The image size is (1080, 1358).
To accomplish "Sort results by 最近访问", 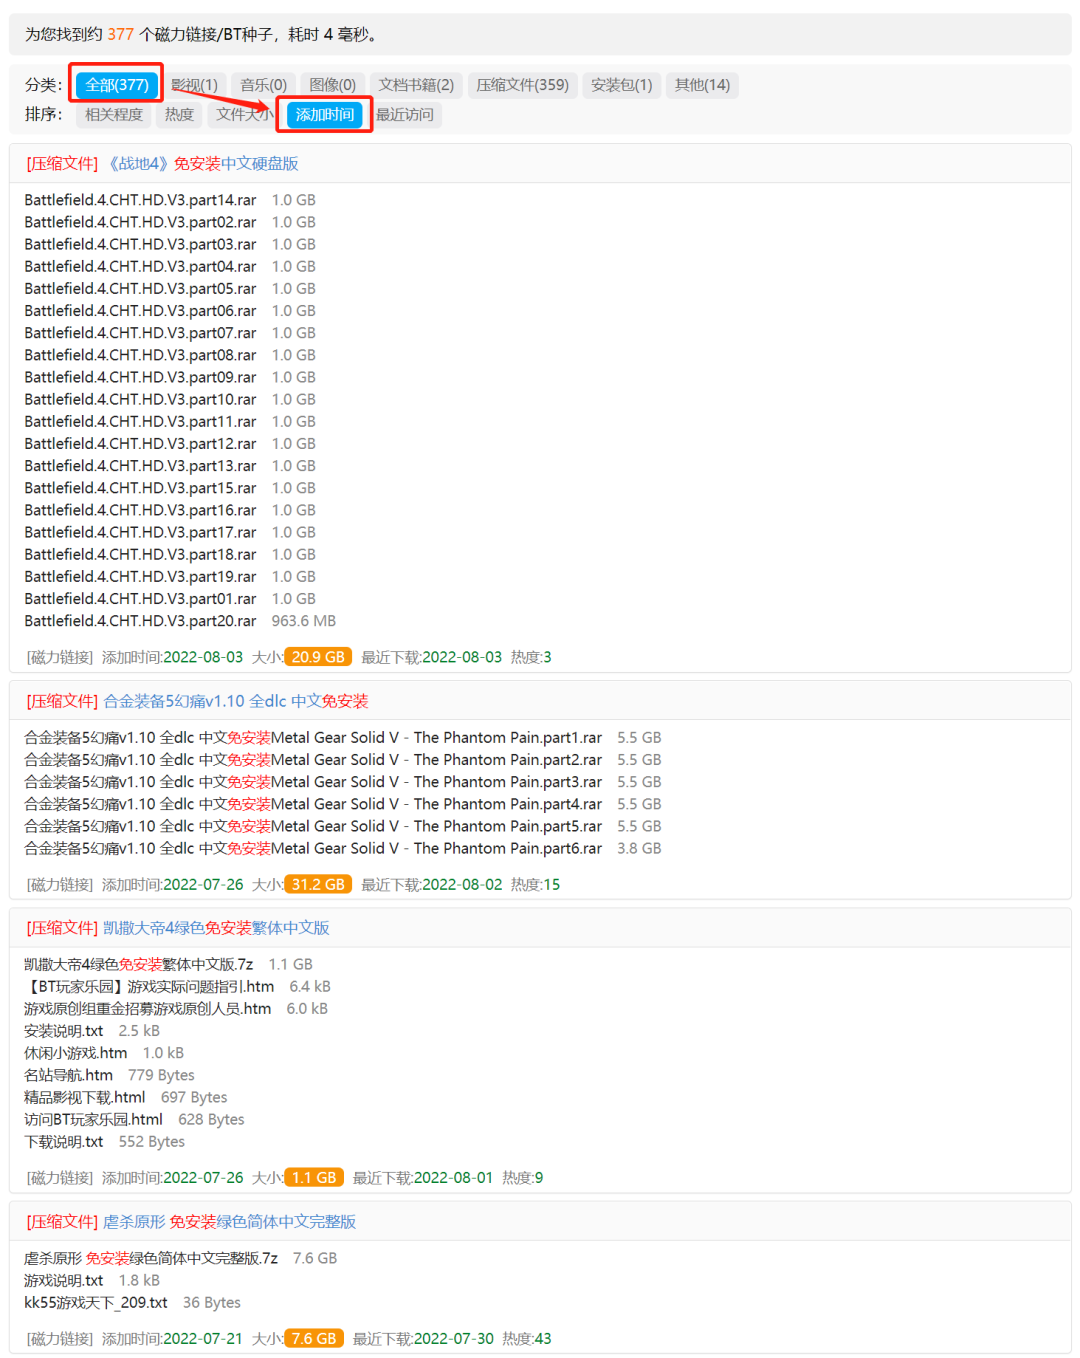I will 404,115.
